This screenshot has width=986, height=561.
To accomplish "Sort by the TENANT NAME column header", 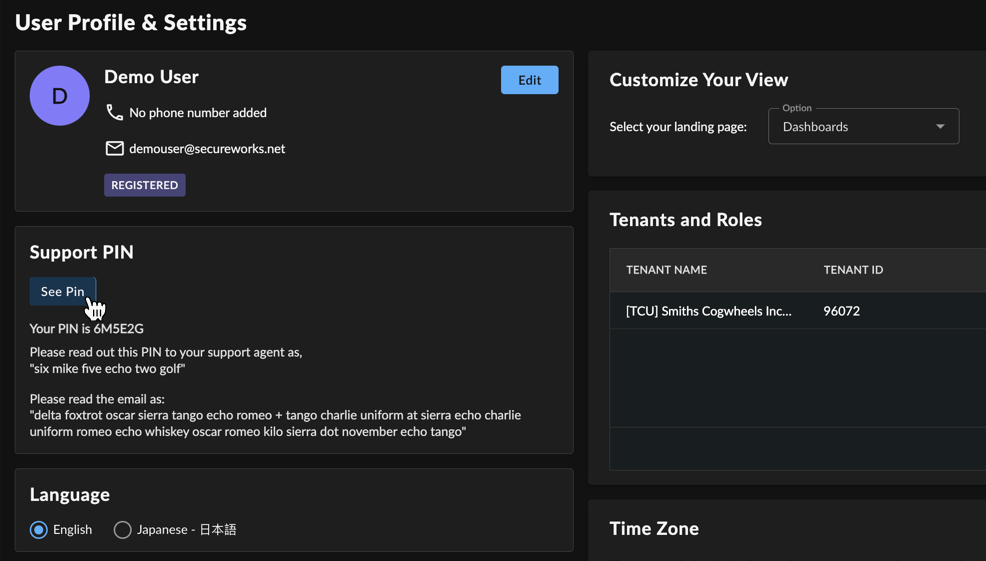I will pos(667,270).
